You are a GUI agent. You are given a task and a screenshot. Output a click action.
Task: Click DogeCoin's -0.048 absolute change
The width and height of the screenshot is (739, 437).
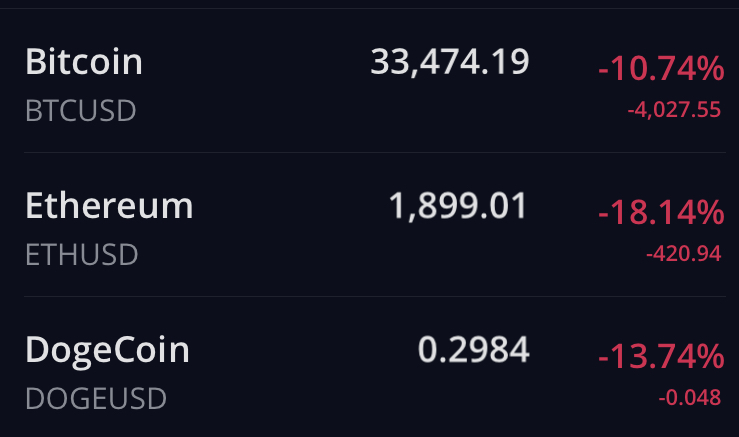[689, 398]
